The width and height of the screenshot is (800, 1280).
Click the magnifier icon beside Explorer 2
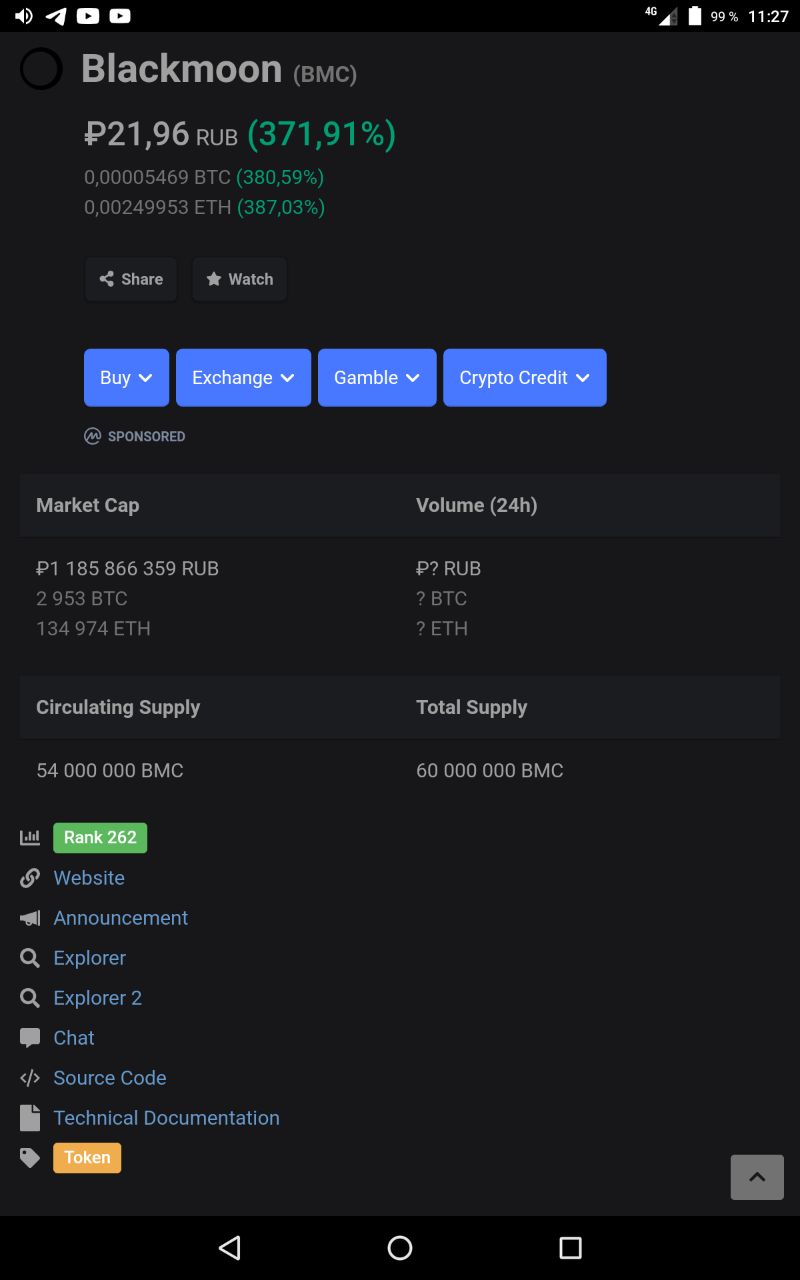point(30,998)
